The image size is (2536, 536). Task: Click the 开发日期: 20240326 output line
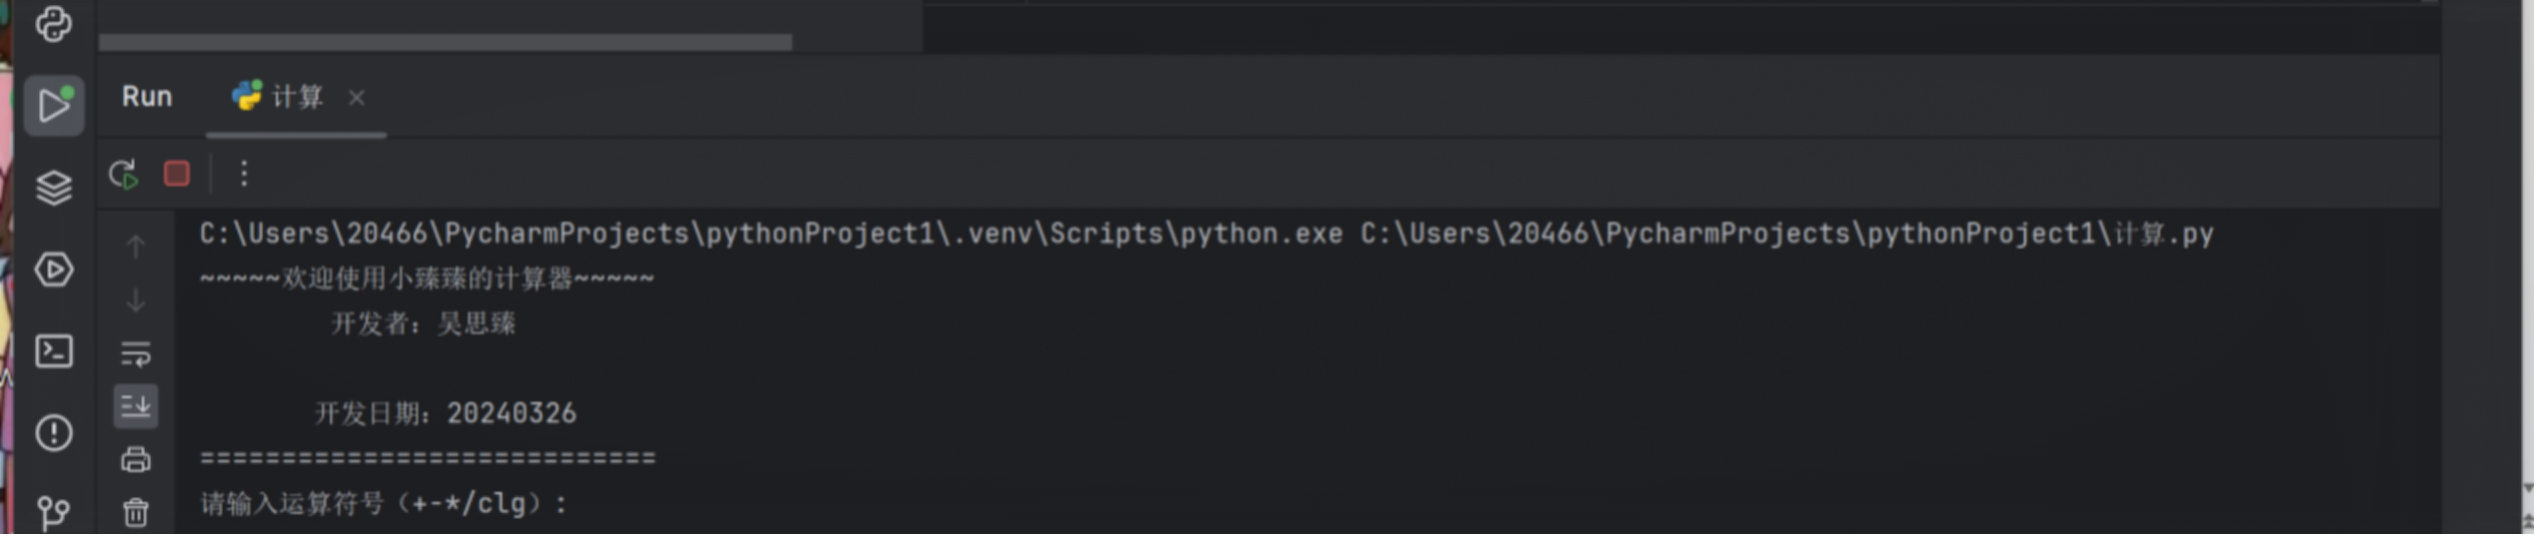click(445, 414)
